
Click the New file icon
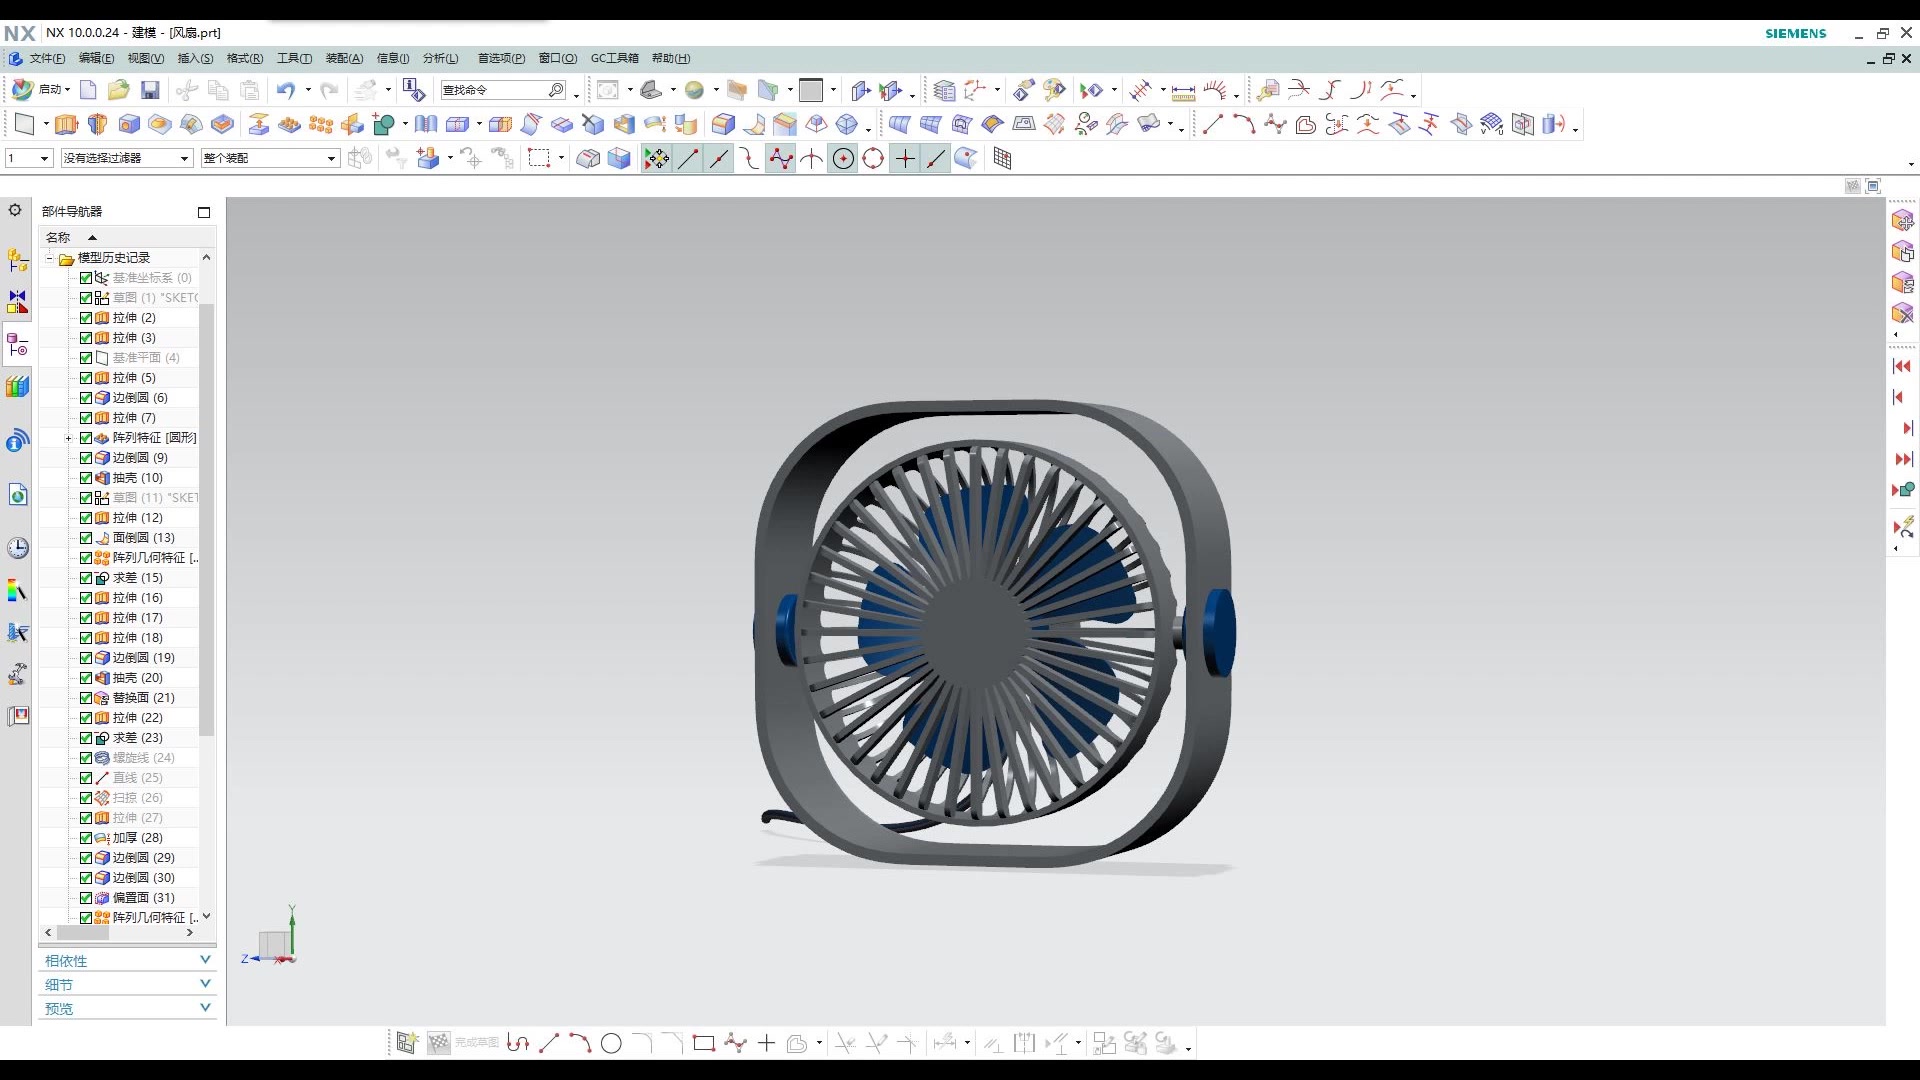(x=88, y=90)
